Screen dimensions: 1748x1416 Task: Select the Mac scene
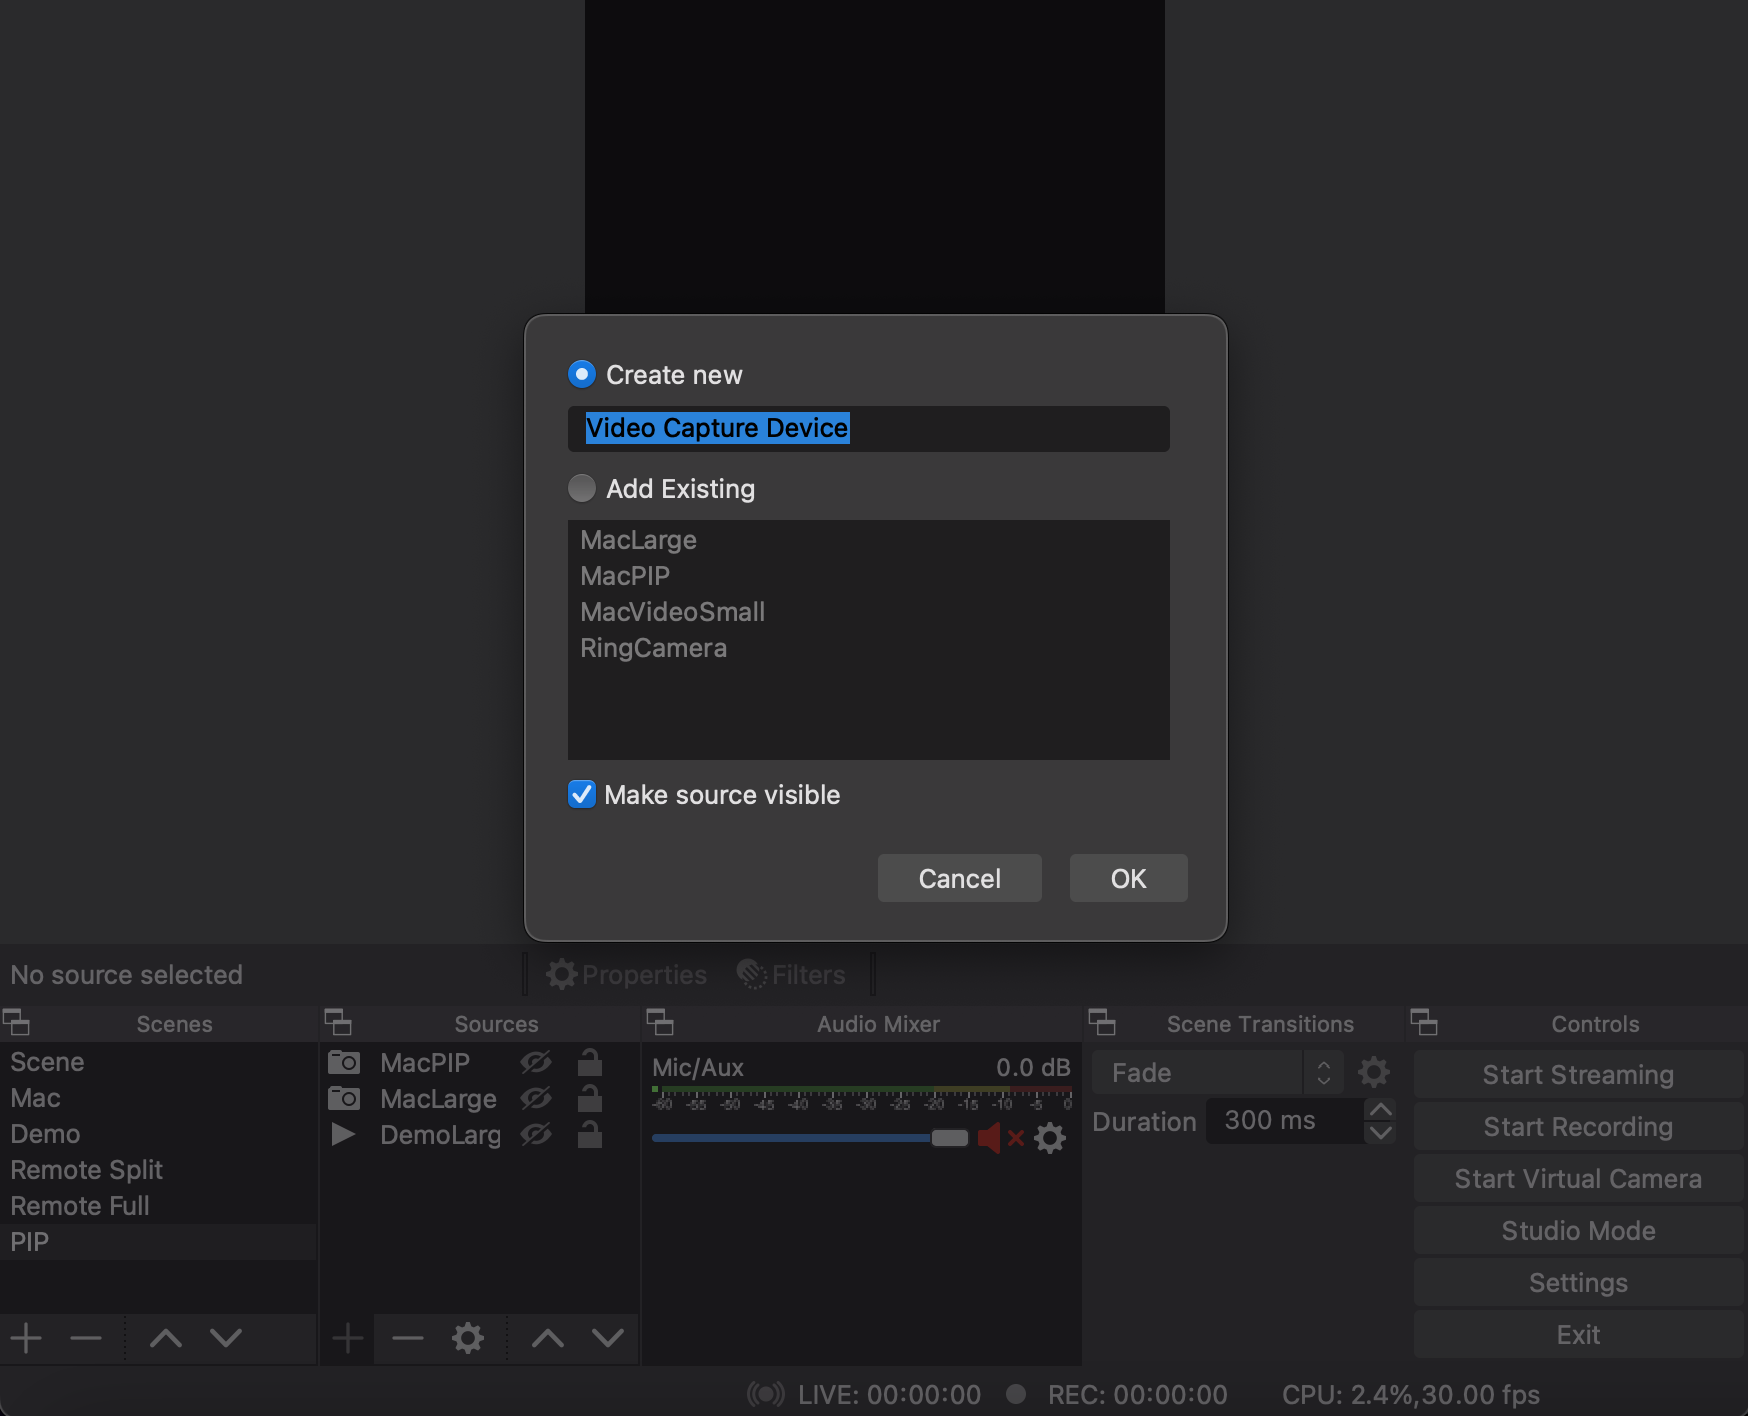click(158, 1098)
